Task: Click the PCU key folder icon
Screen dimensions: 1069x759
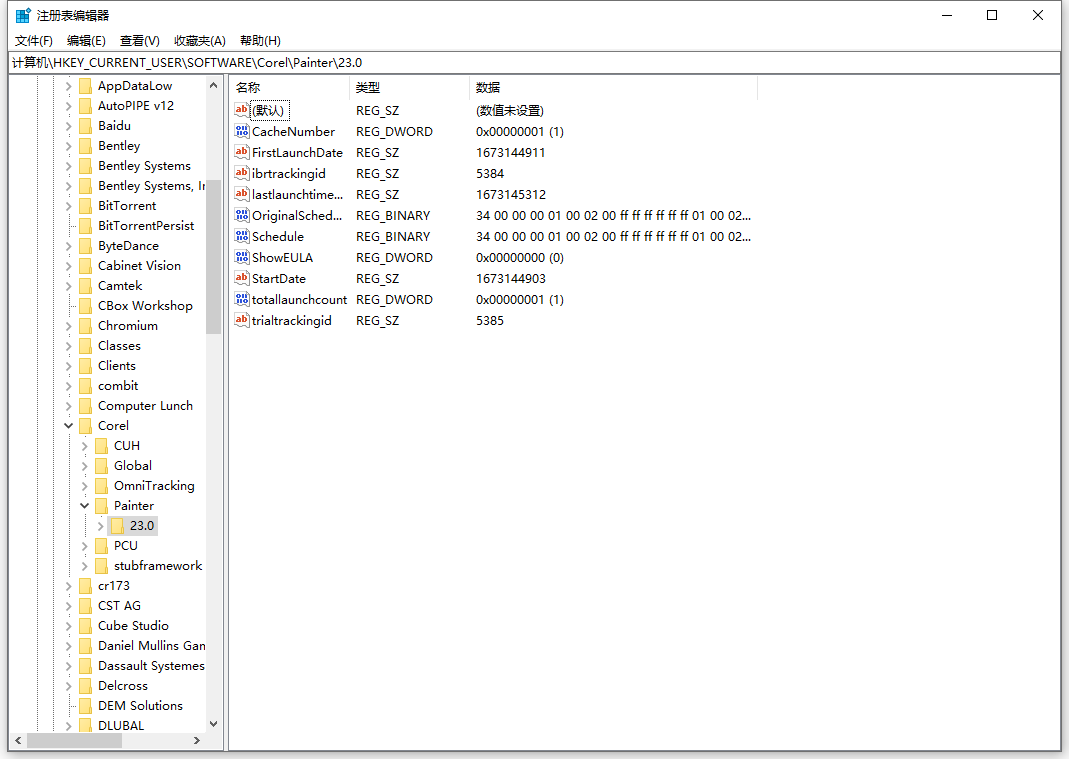Action: click(x=101, y=546)
